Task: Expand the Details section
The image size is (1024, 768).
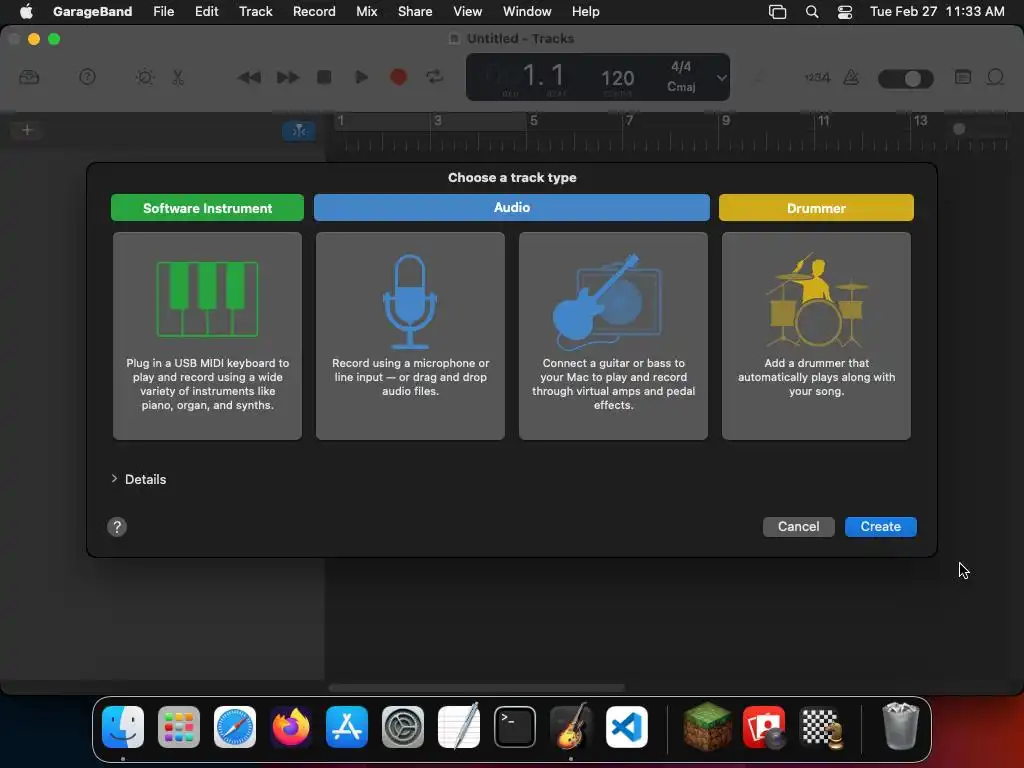Action: pyautogui.click(x=114, y=479)
